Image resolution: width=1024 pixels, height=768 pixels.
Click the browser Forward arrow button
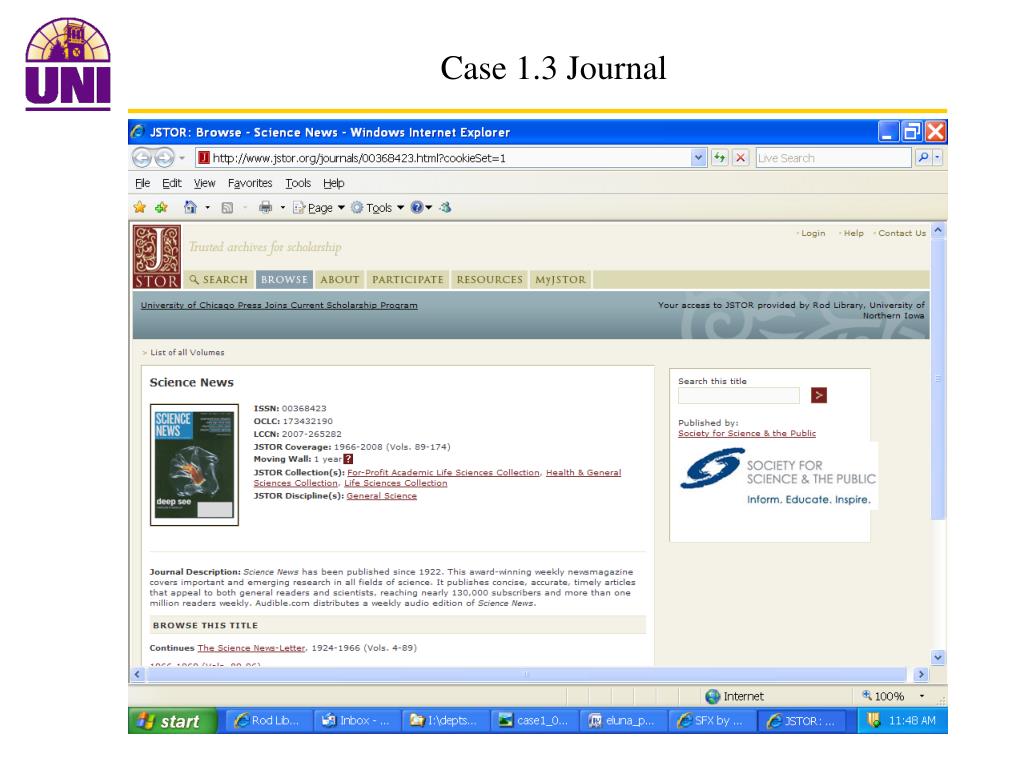[164, 158]
